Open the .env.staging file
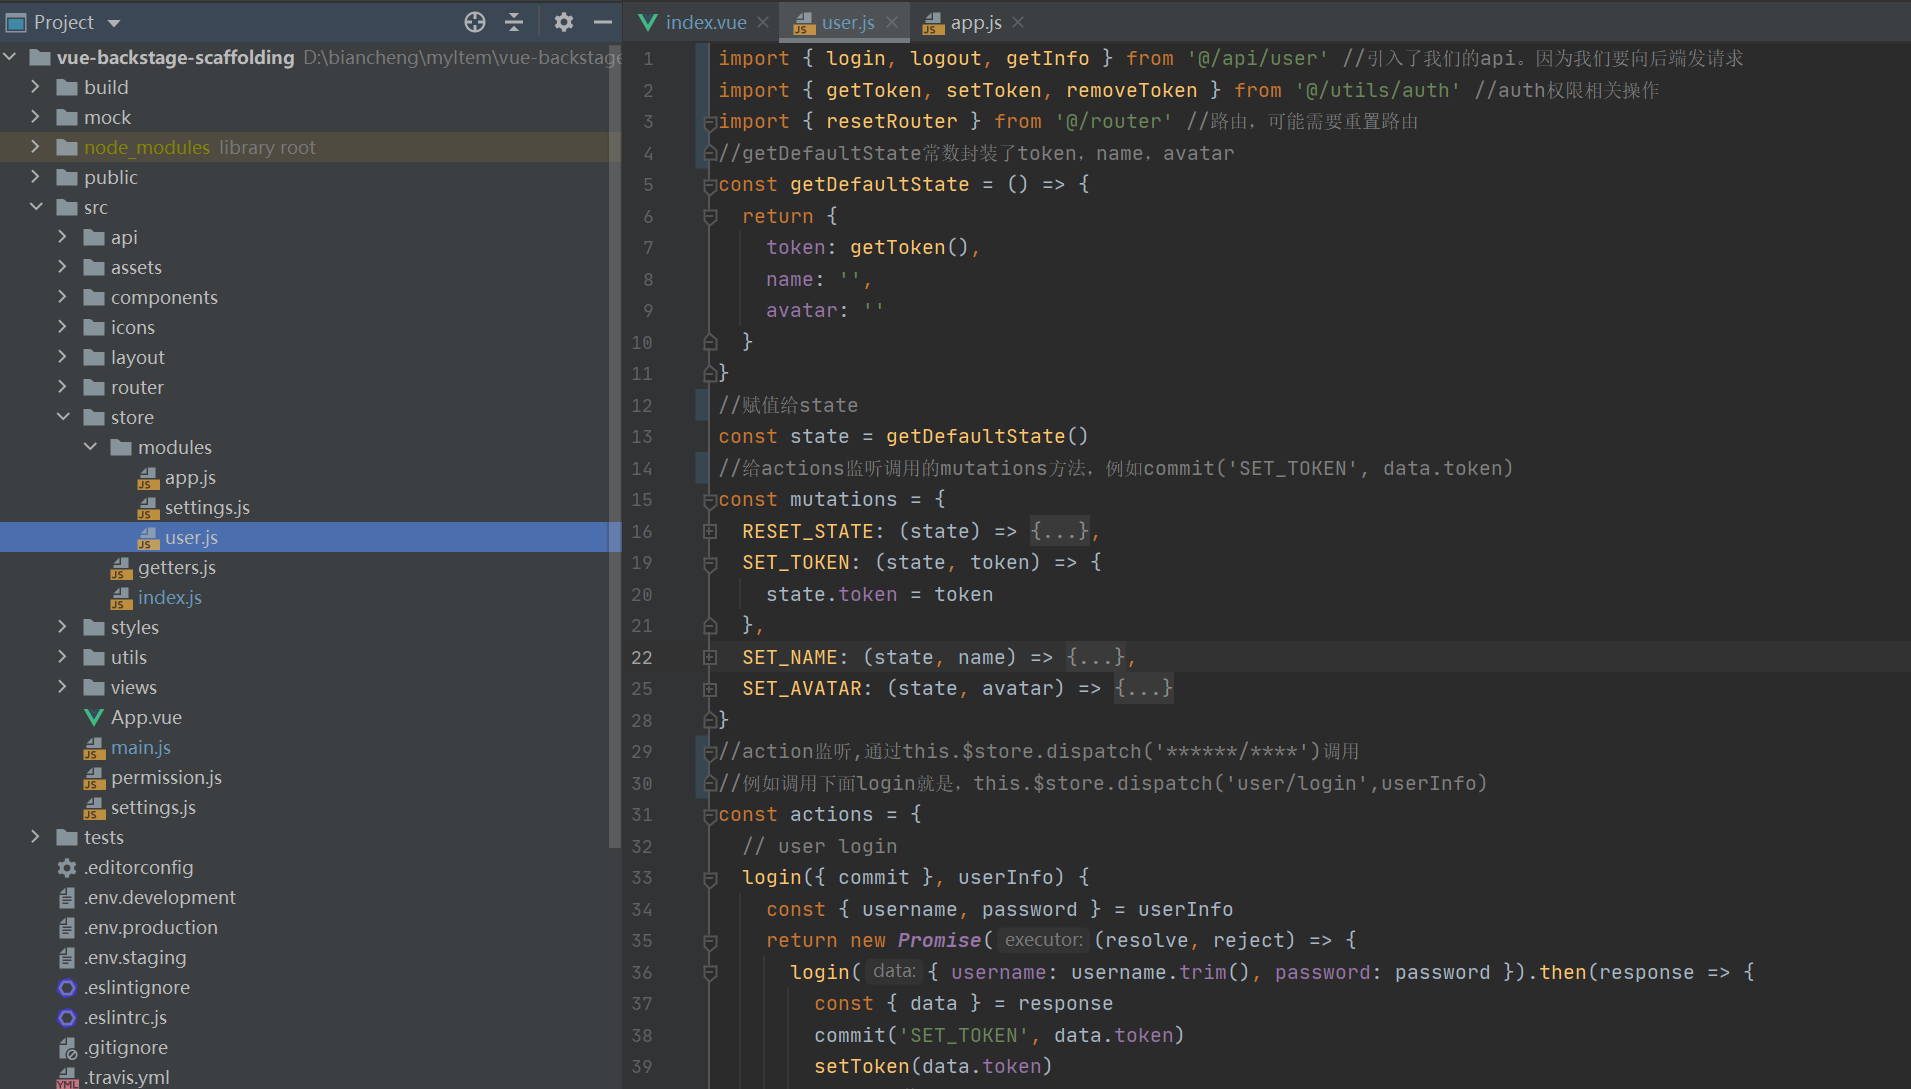Viewport: 1911px width, 1089px height. click(135, 957)
